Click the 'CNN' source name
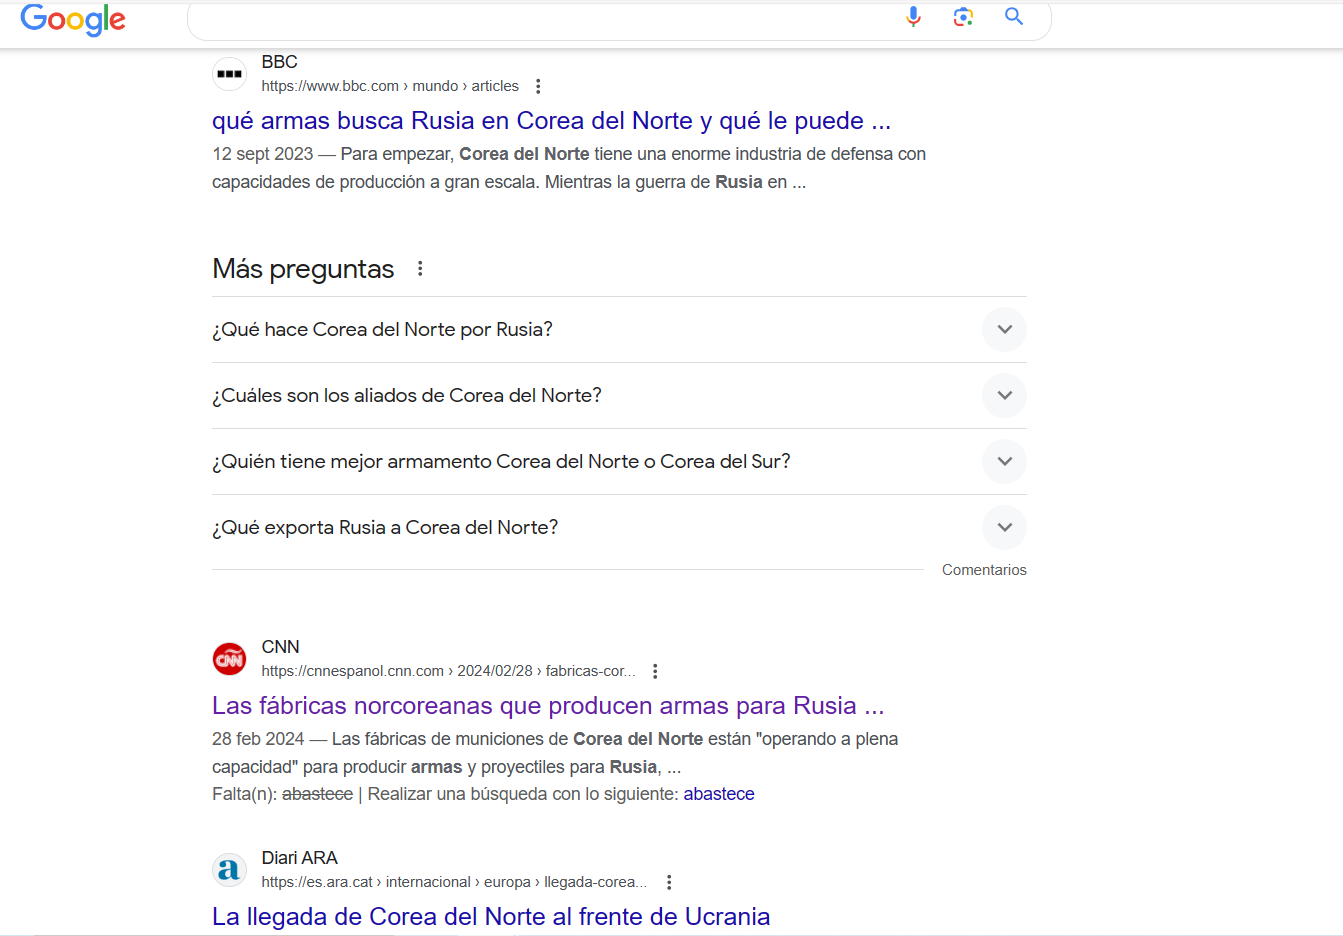This screenshot has width=1343, height=936. pos(281,647)
